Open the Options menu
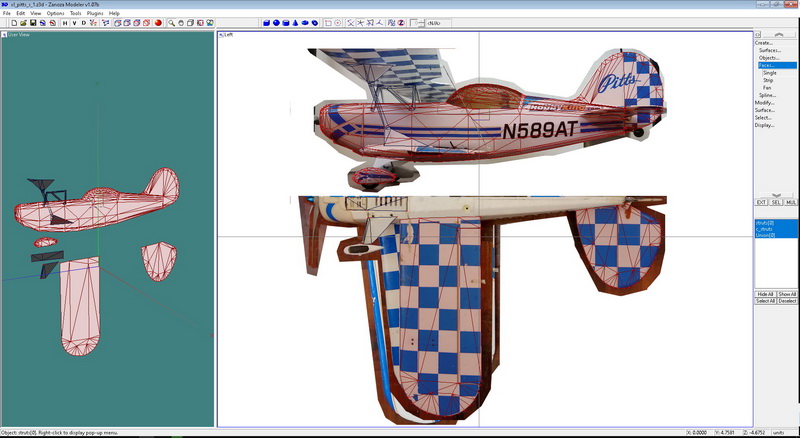Image resolution: width=800 pixels, height=438 pixels. tap(54, 13)
